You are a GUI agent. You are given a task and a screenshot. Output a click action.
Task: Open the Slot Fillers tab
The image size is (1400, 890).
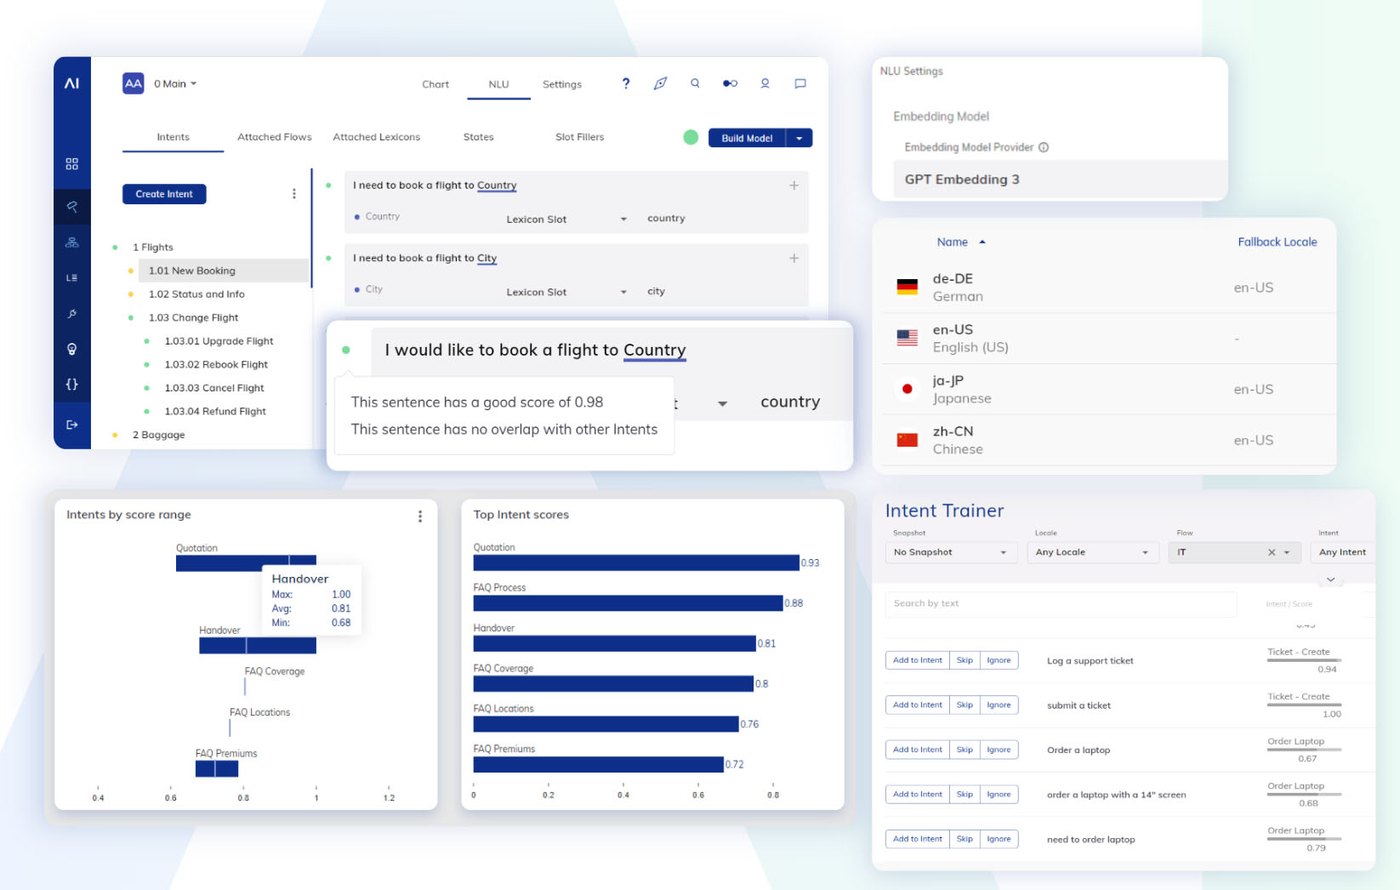point(580,137)
